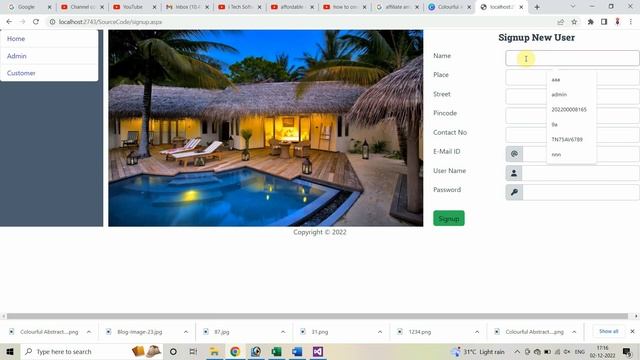Open the taskbar clock showing 17:16
Screen dimensions: 640x360
(x=602, y=351)
